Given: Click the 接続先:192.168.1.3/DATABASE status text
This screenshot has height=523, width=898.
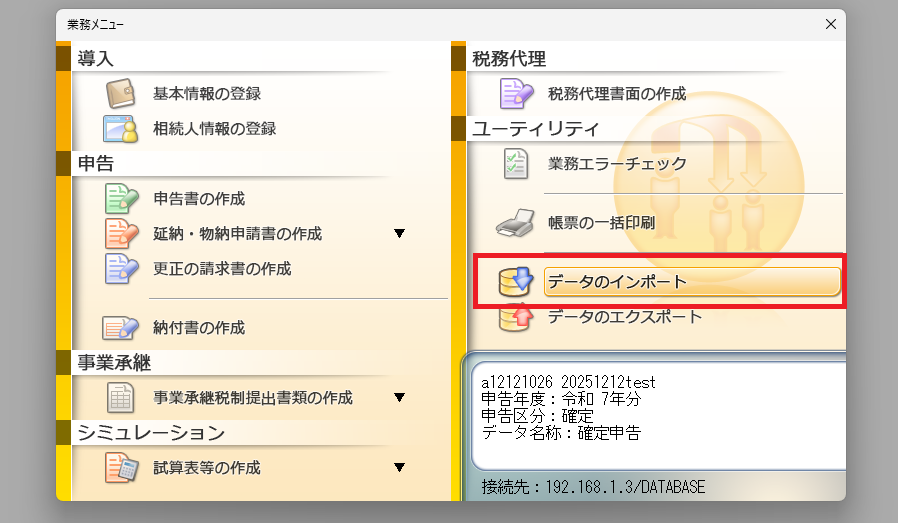Looking at the screenshot, I should [x=593, y=487].
